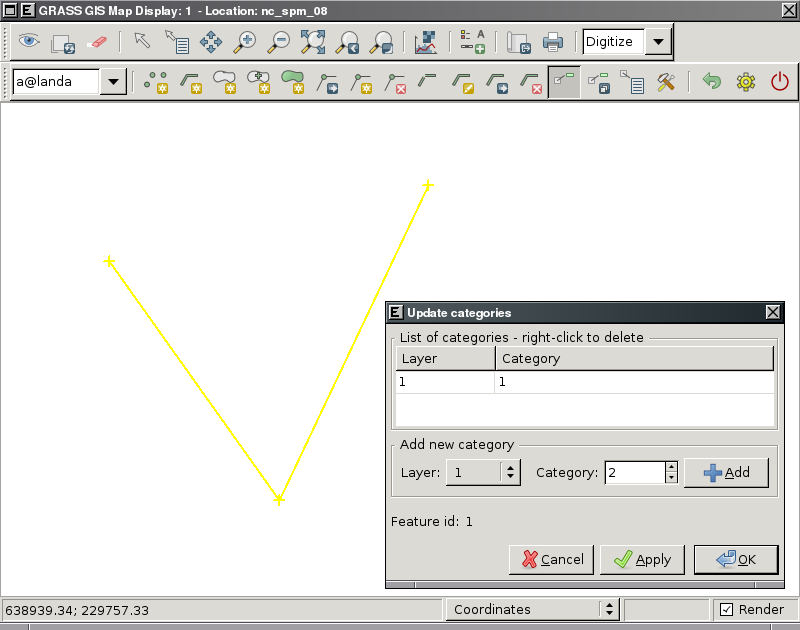Click Return to previous zoom icon
Image resolution: width=800 pixels, height=630 pixels.
347,42
